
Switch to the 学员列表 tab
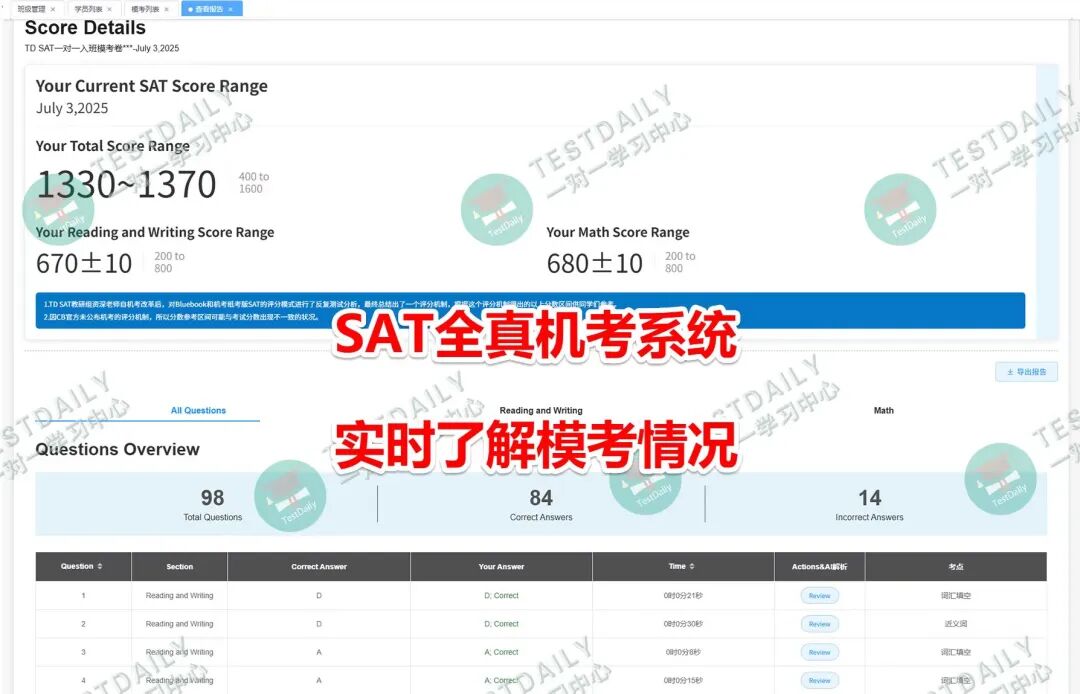coord(88,10)
